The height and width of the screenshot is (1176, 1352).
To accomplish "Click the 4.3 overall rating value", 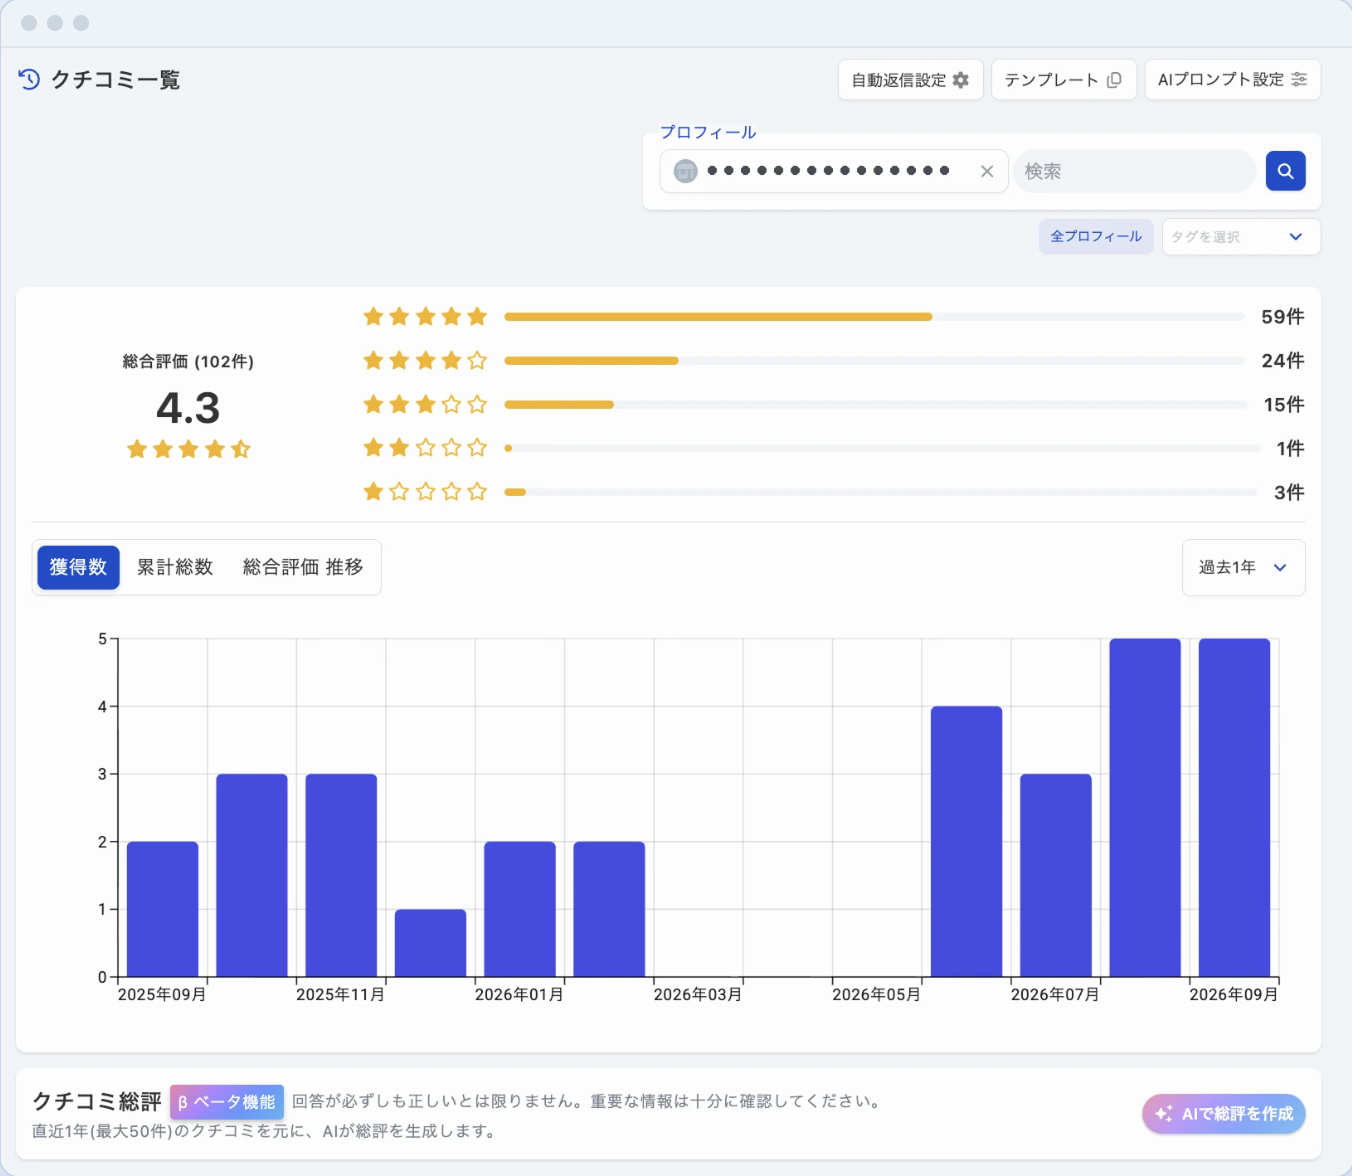I will pyautogui.click(x=188, y=408).
